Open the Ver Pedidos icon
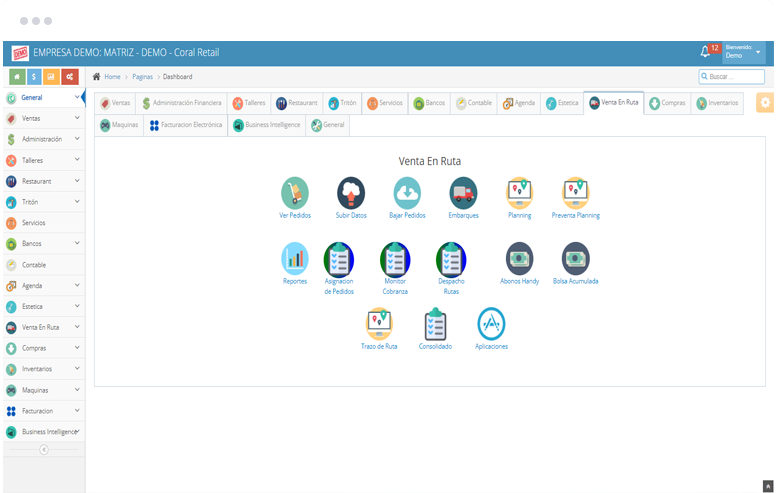Image resolution: width=776 pixels, height=493 pixels. [294, 193]
